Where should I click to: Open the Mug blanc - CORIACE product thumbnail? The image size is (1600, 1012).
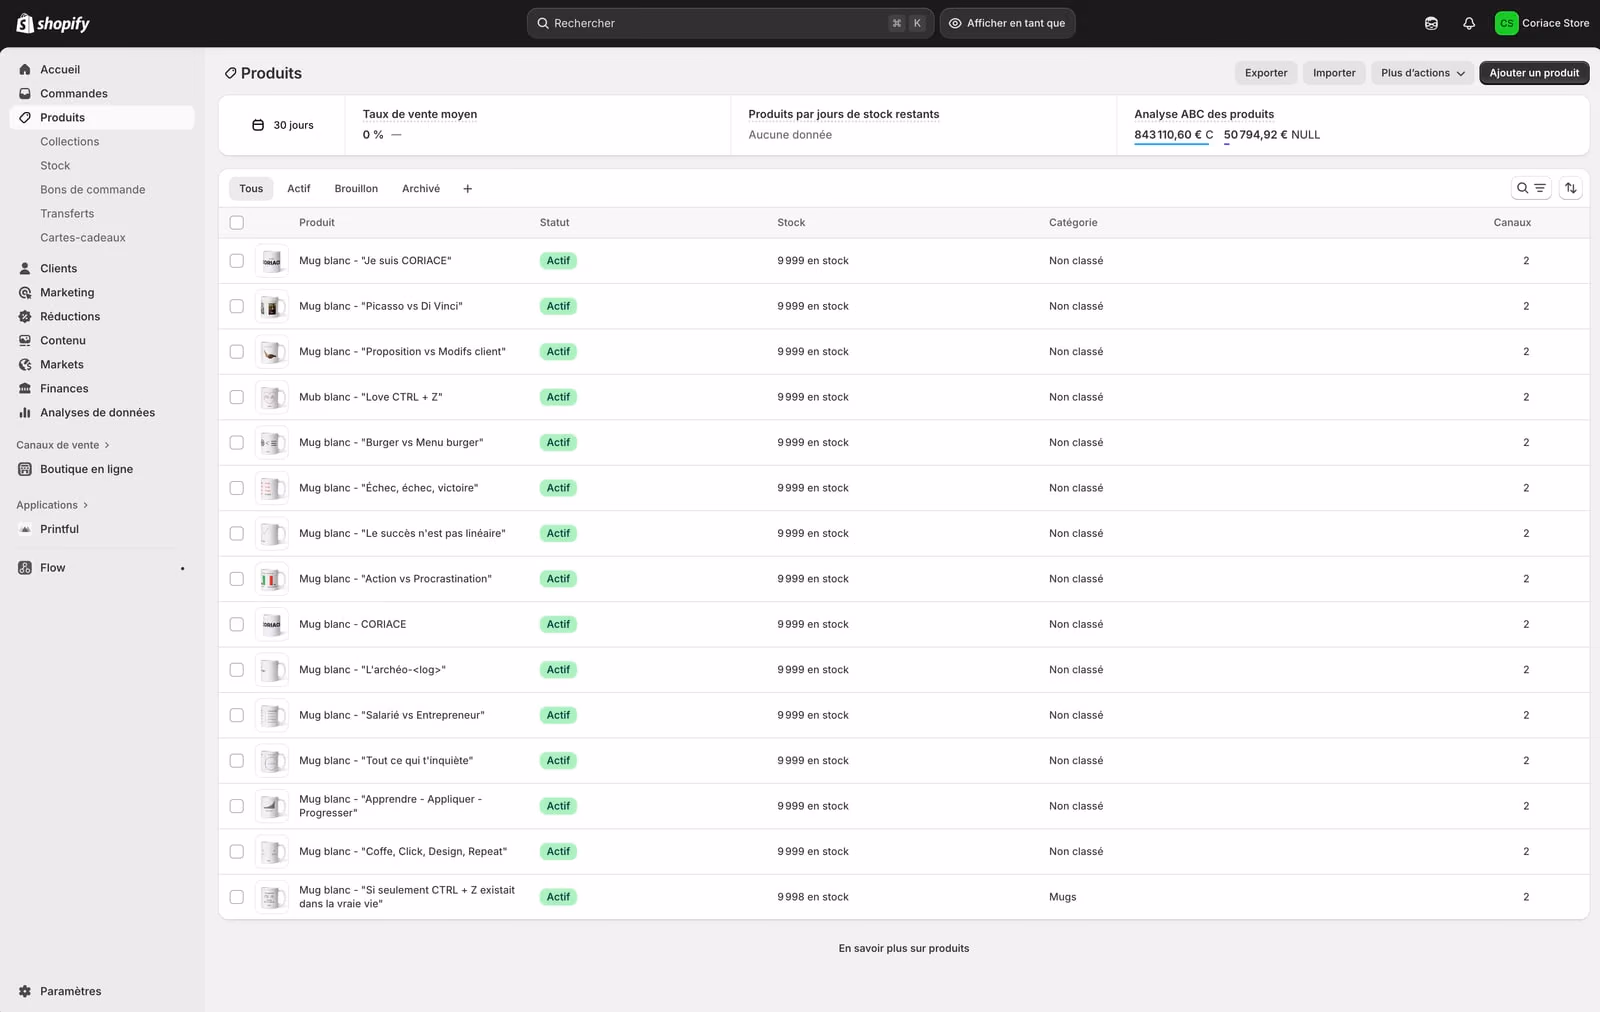coord(272,624)
